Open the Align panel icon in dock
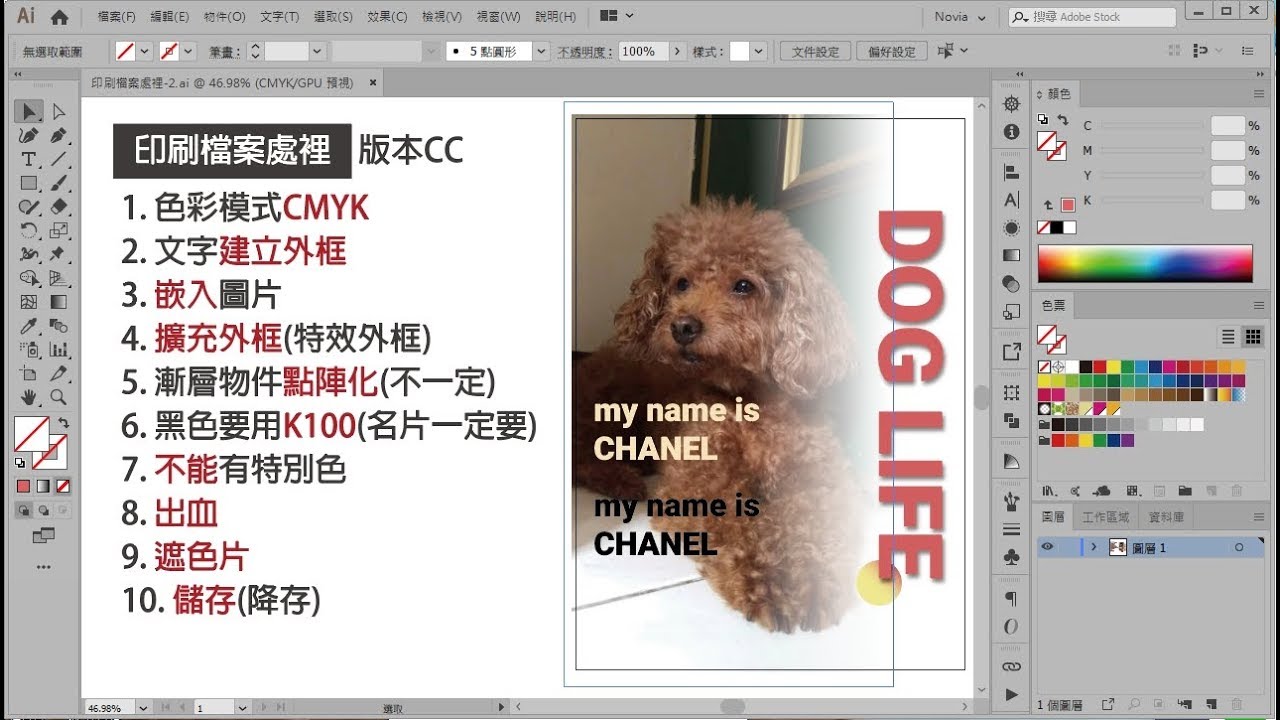This screenshot has width=1280, height=720. [x=1011, y=173]
